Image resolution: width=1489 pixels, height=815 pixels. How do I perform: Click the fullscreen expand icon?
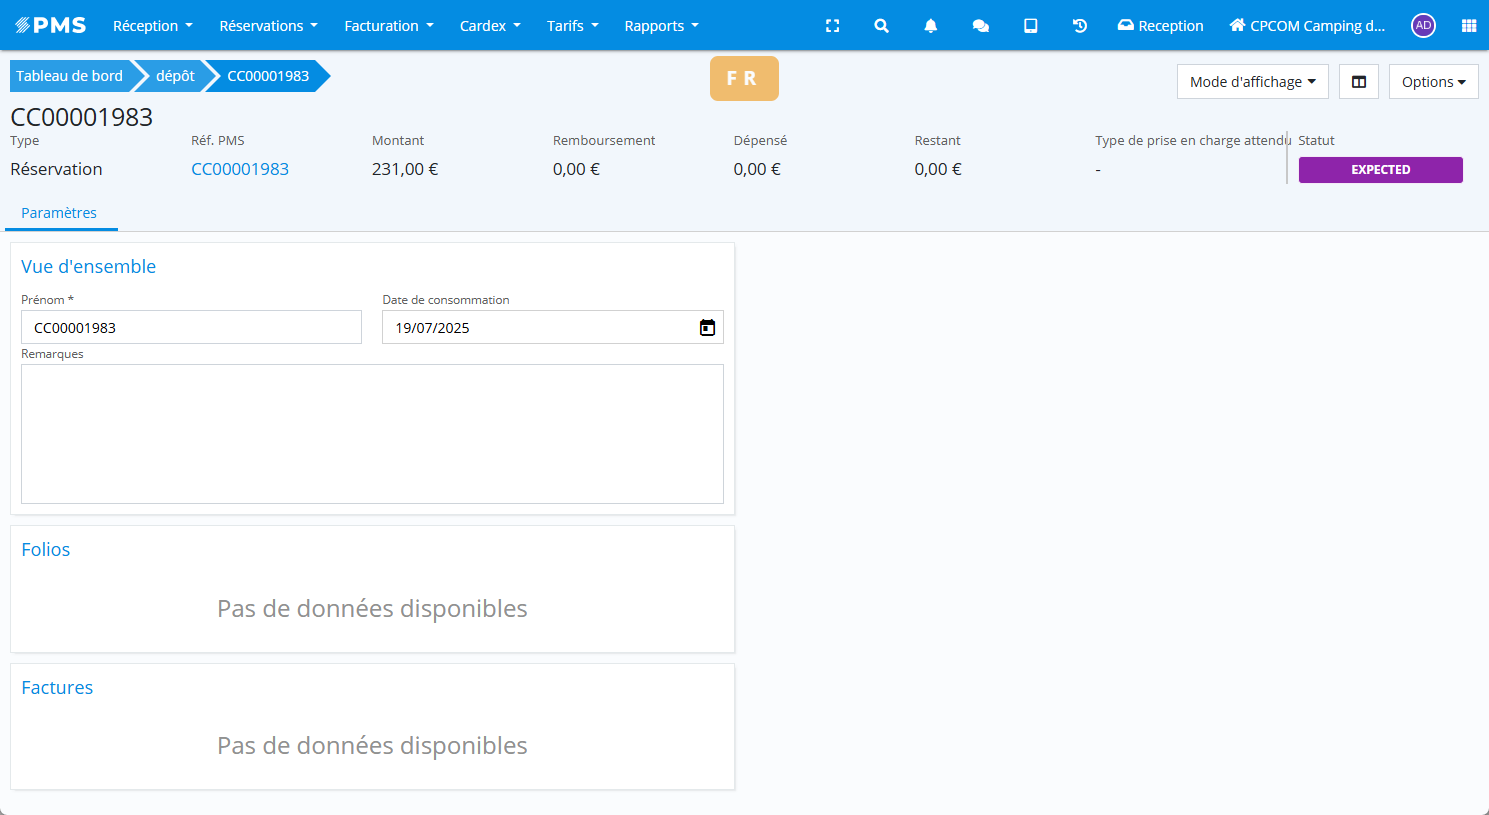click(832, 26)
